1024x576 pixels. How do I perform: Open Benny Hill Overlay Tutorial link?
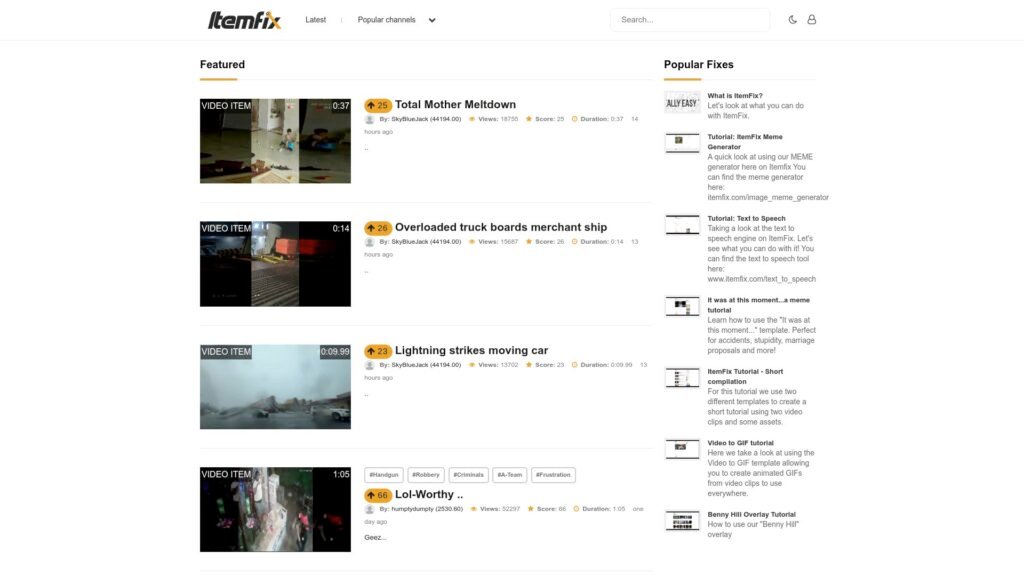click(751, 514)
